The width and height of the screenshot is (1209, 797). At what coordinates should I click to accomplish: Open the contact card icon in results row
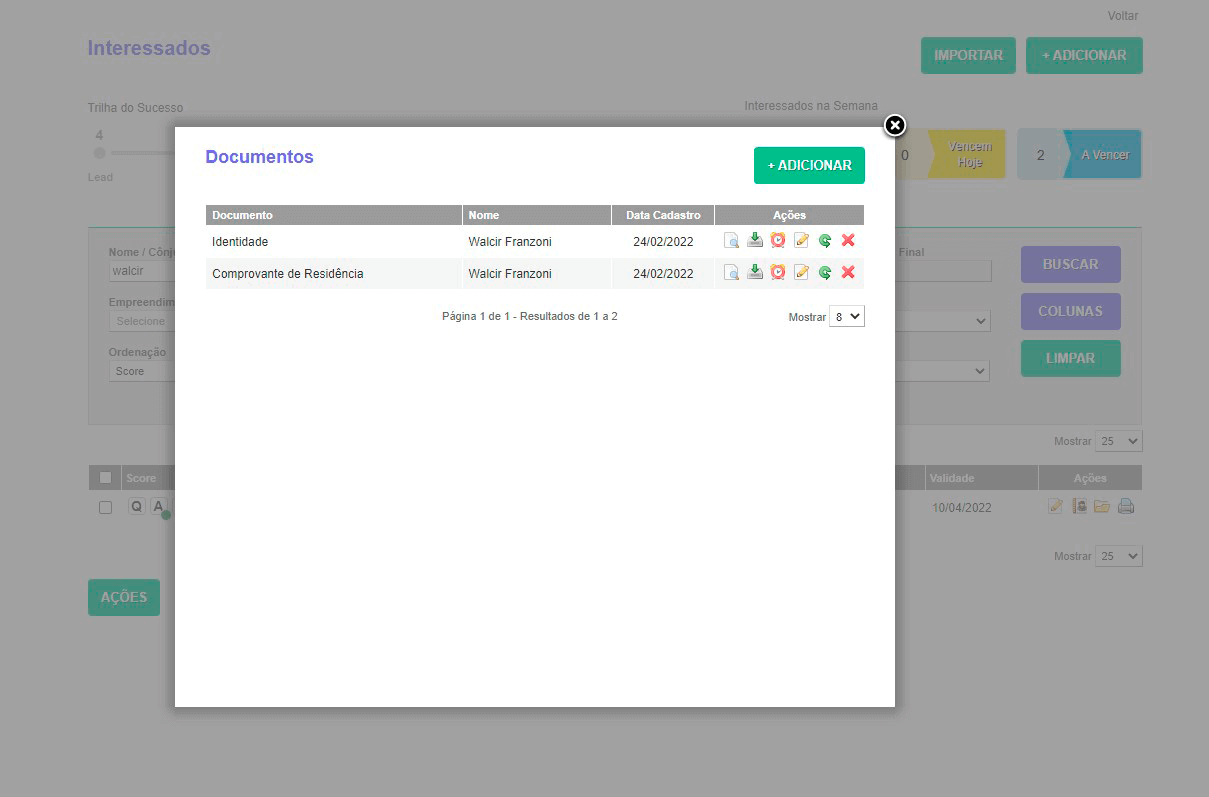click(x=1079, y=506)
